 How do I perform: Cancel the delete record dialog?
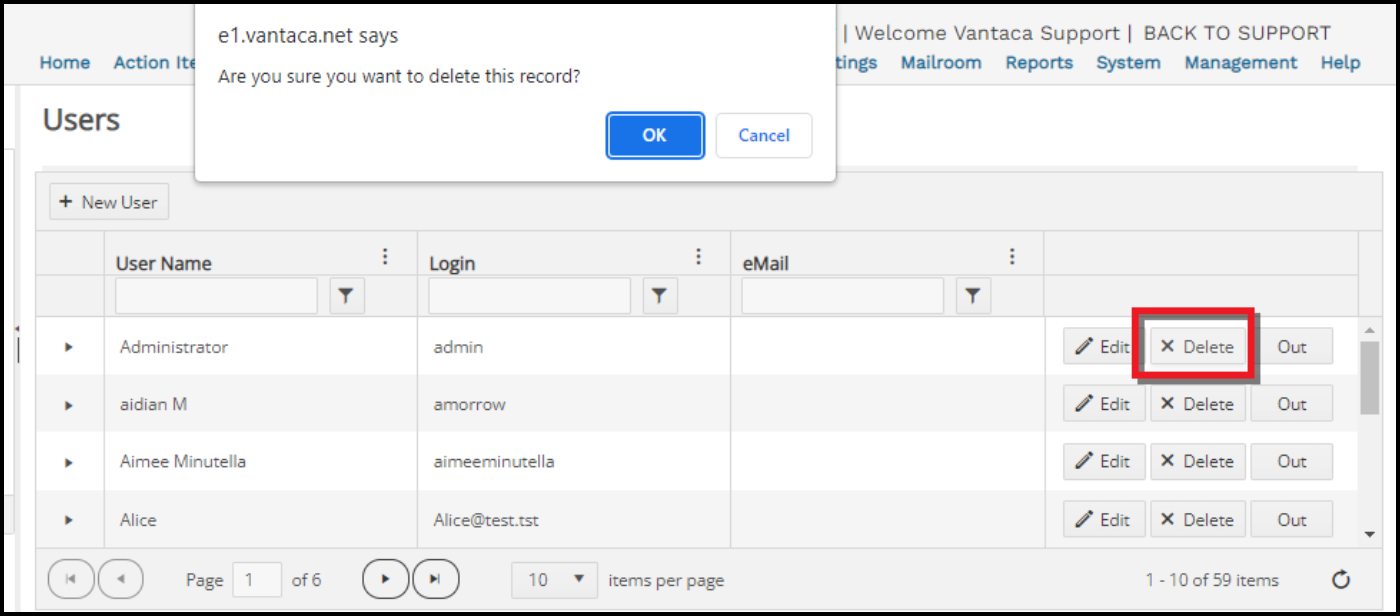pyautogui.click(x=764, y=135)
